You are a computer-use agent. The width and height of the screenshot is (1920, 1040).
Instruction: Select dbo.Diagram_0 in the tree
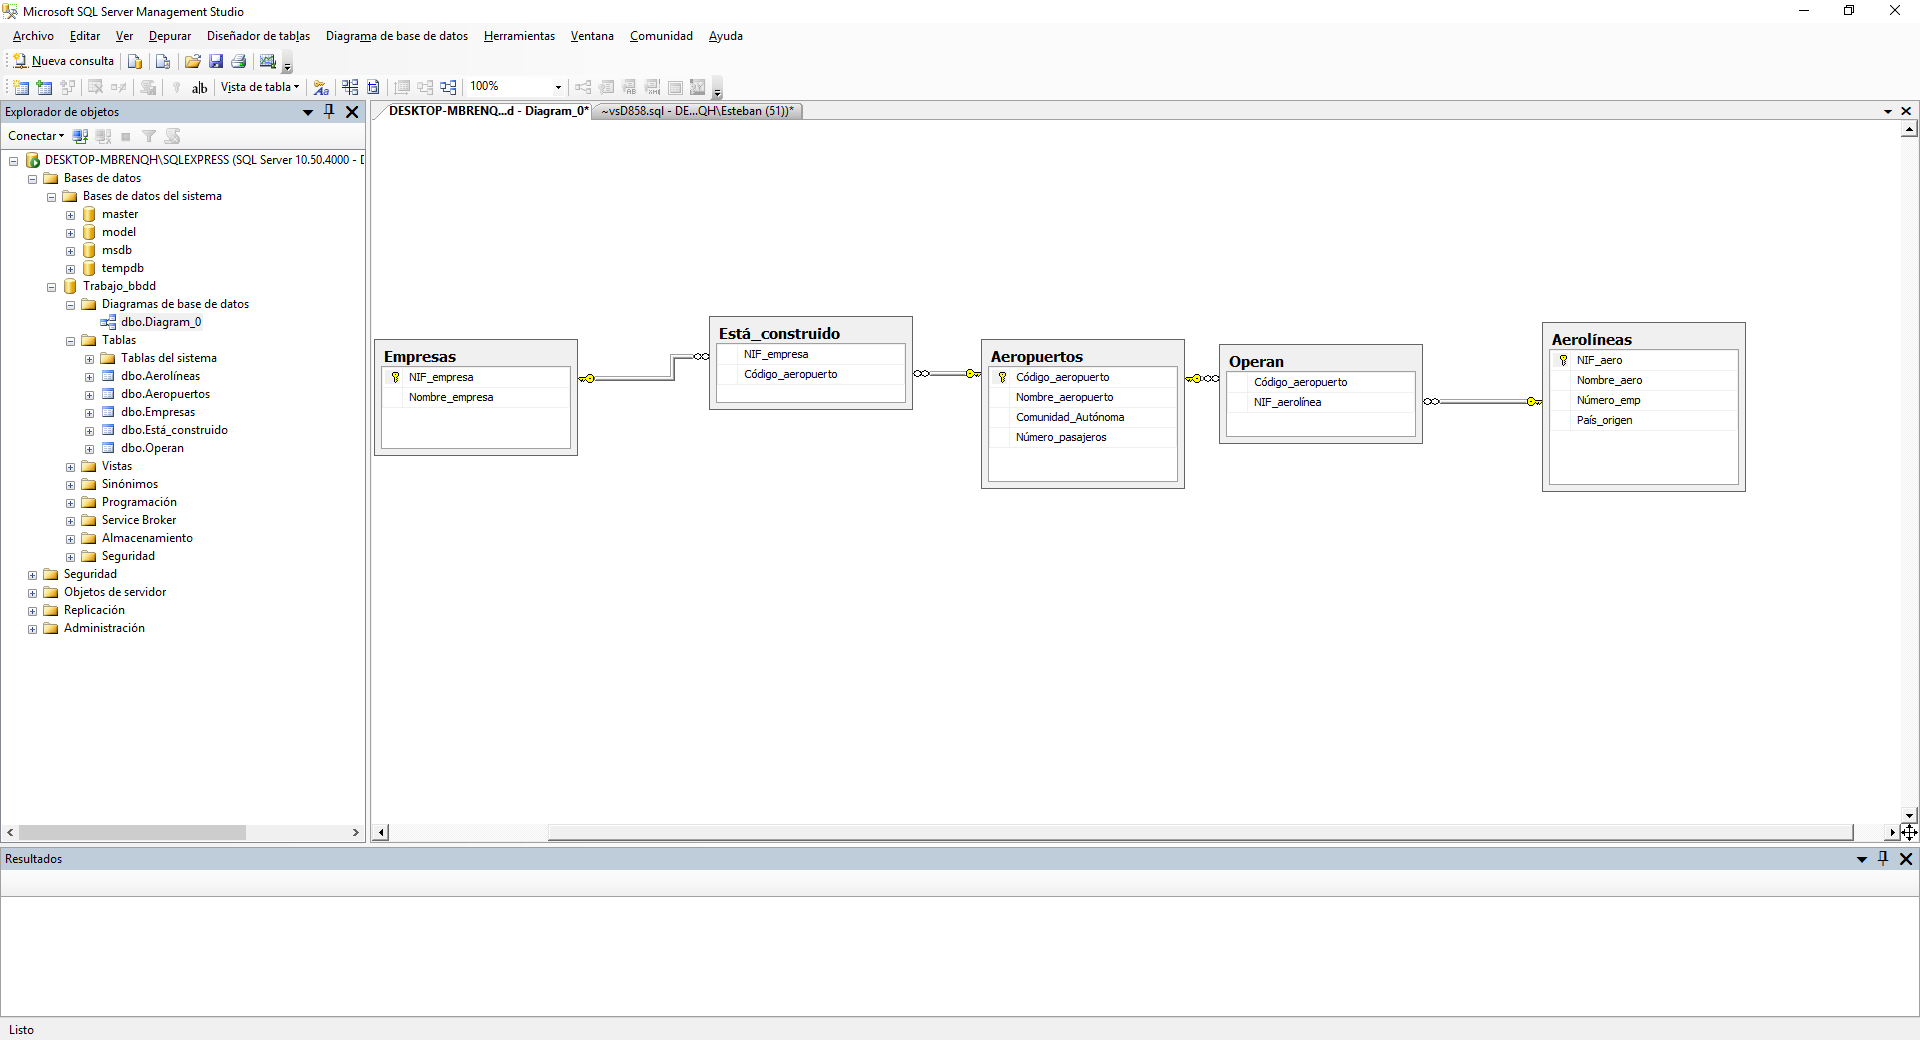161,322
